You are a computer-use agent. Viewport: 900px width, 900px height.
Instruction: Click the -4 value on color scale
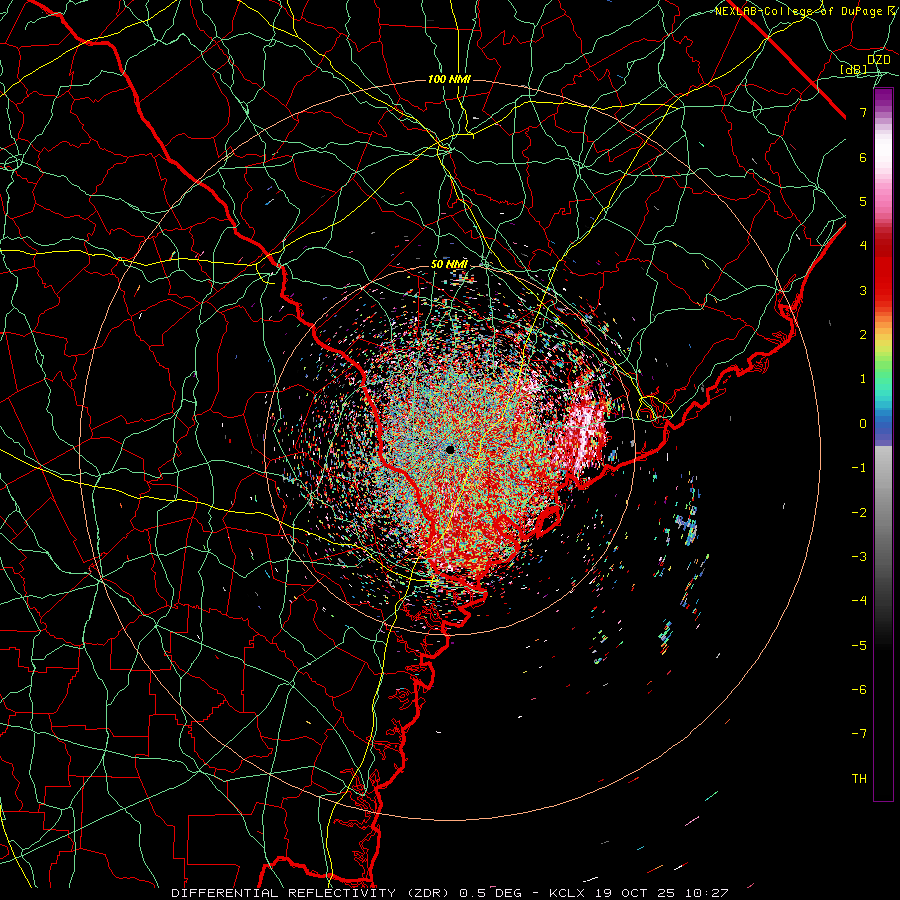click(x=859, y=600)
